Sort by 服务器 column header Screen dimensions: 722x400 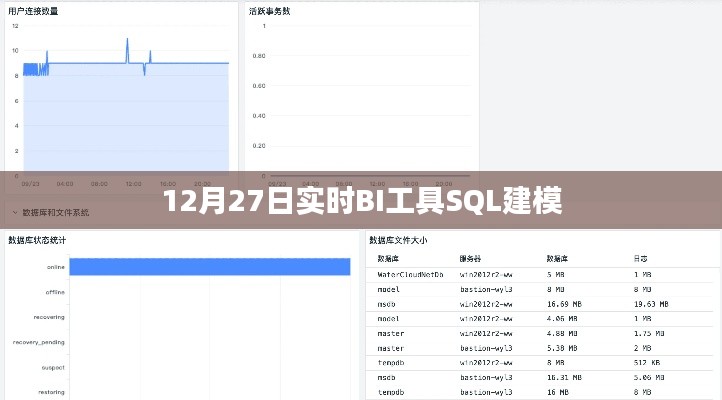(471, 257)
